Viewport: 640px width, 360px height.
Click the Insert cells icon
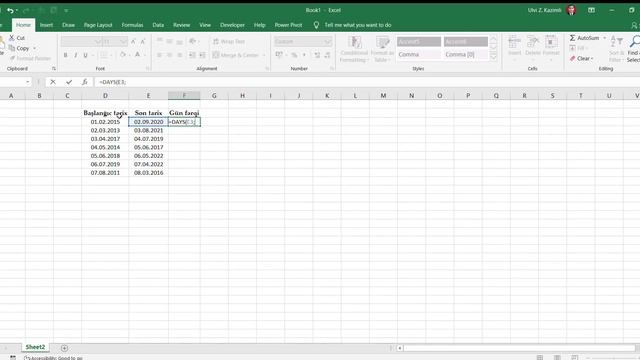point(514,42)
